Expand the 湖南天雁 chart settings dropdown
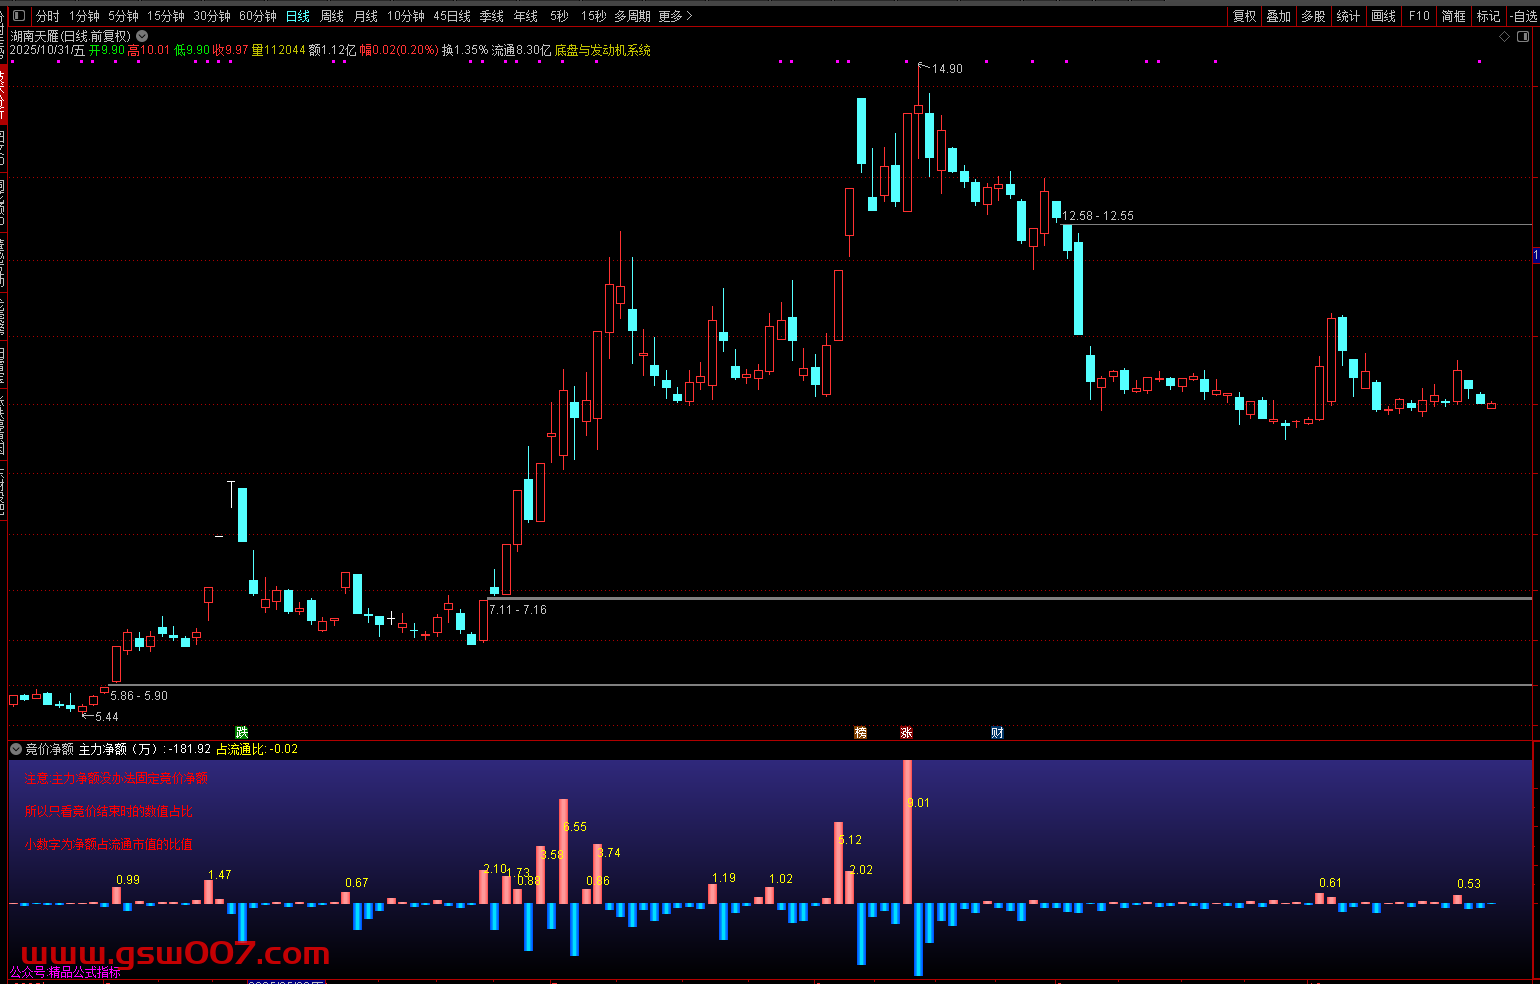The image size is (1540, 984). 142,36
